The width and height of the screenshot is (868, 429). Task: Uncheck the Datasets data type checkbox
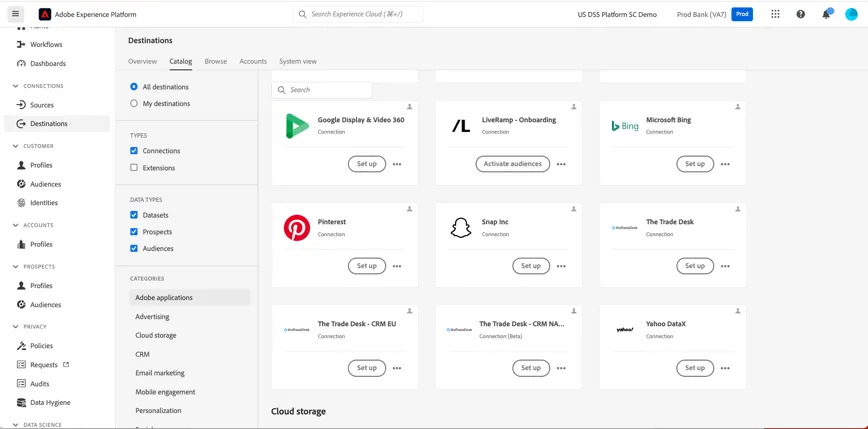pyautogui.click(x=133, y=215)
